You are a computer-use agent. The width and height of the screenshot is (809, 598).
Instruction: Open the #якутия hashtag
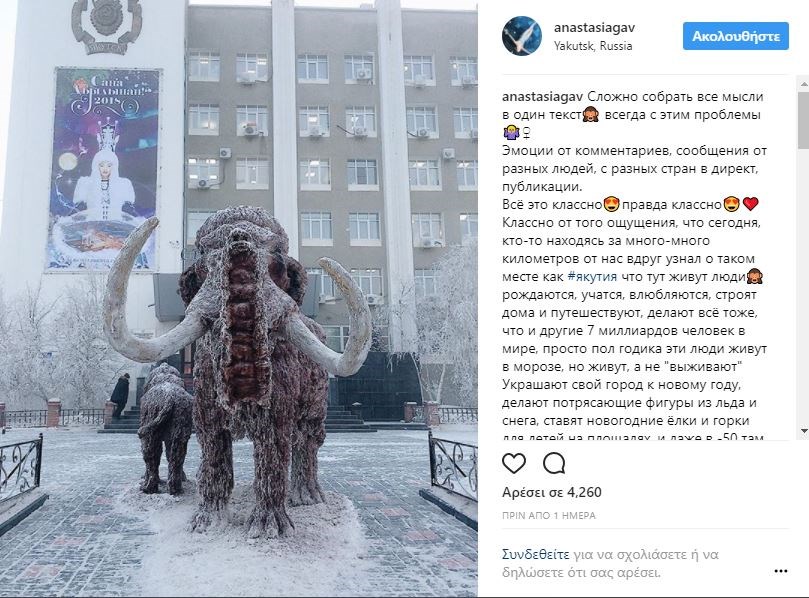pos(592,277)
